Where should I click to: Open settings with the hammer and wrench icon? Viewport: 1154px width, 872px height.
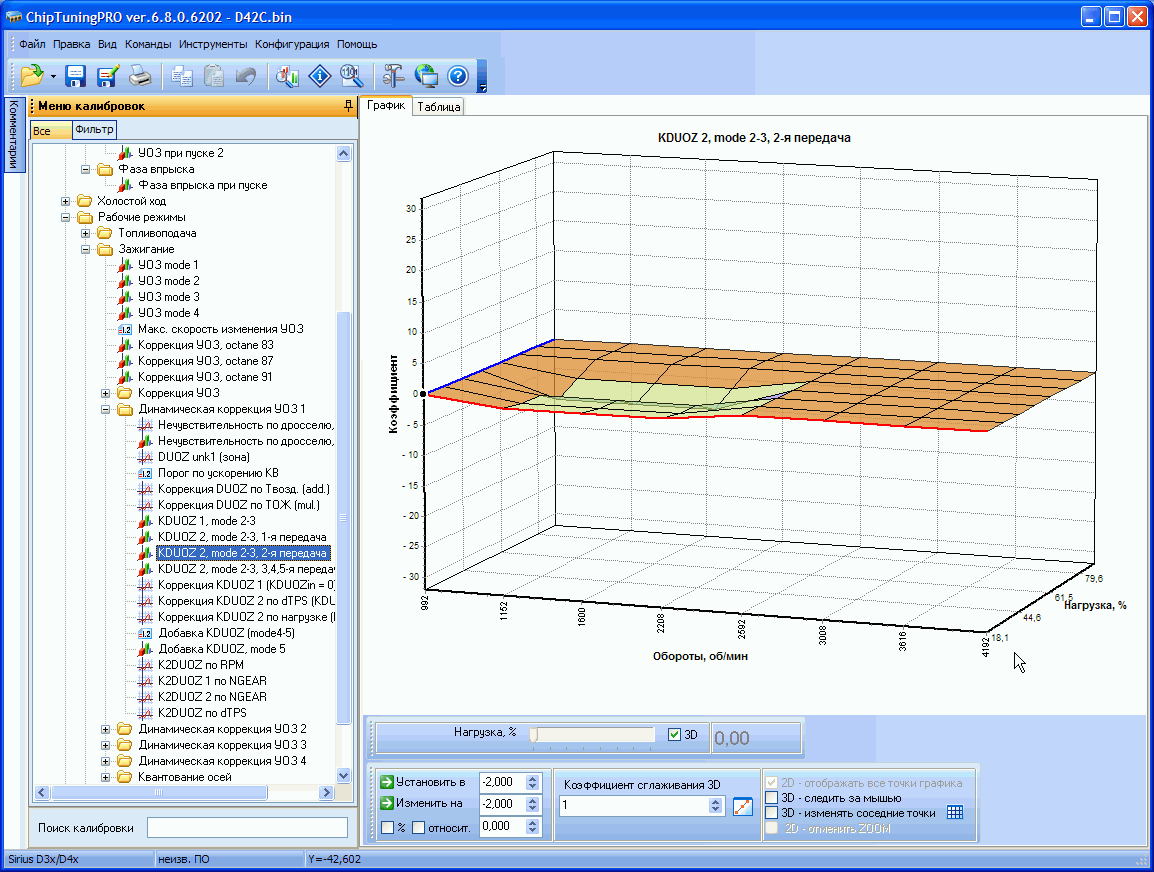click(x=393, y=76)
